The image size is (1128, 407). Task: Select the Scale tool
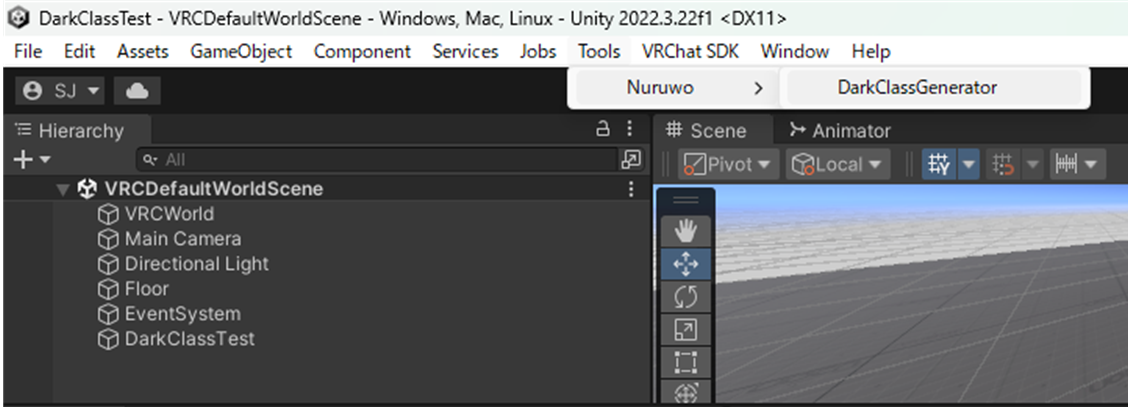click(x=686, y=330)
